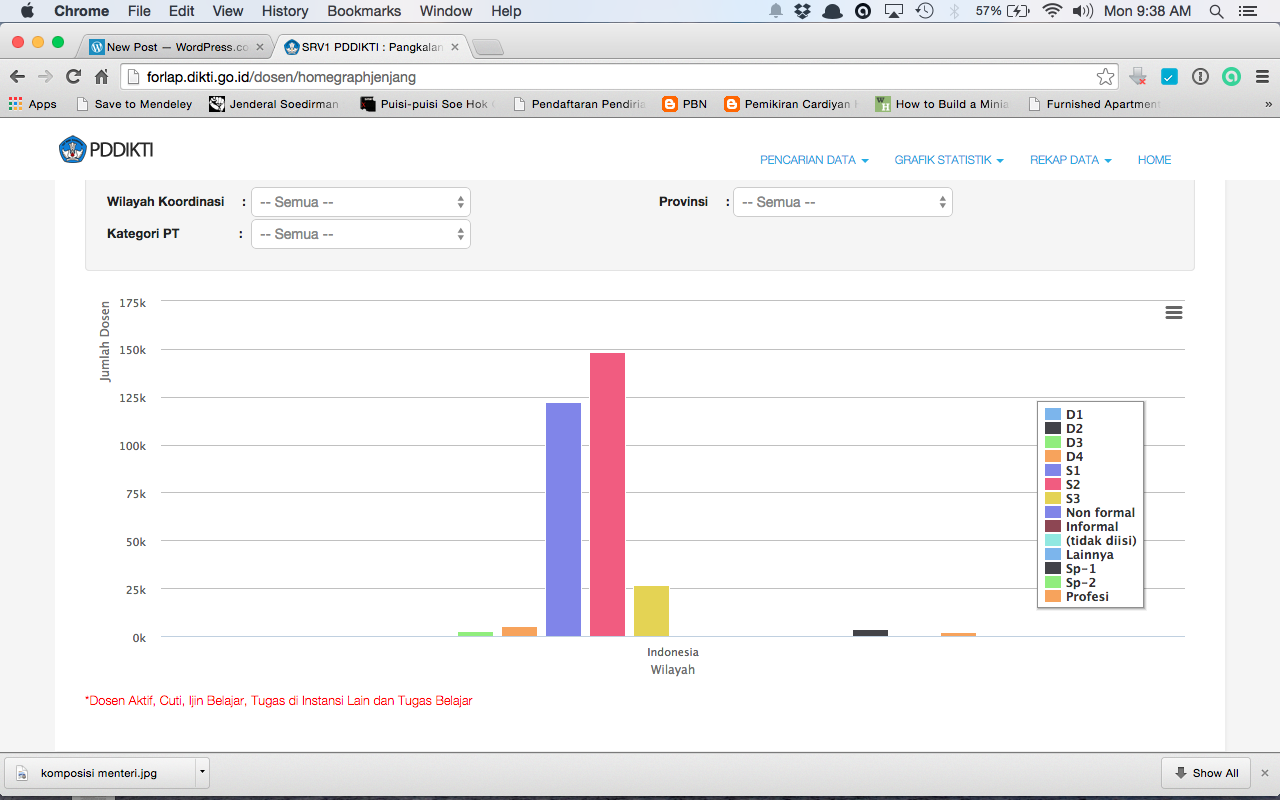Open the Wilayah Koordinasi dropdown
This screenshot has height=800, width=1280.
[360, 202]
